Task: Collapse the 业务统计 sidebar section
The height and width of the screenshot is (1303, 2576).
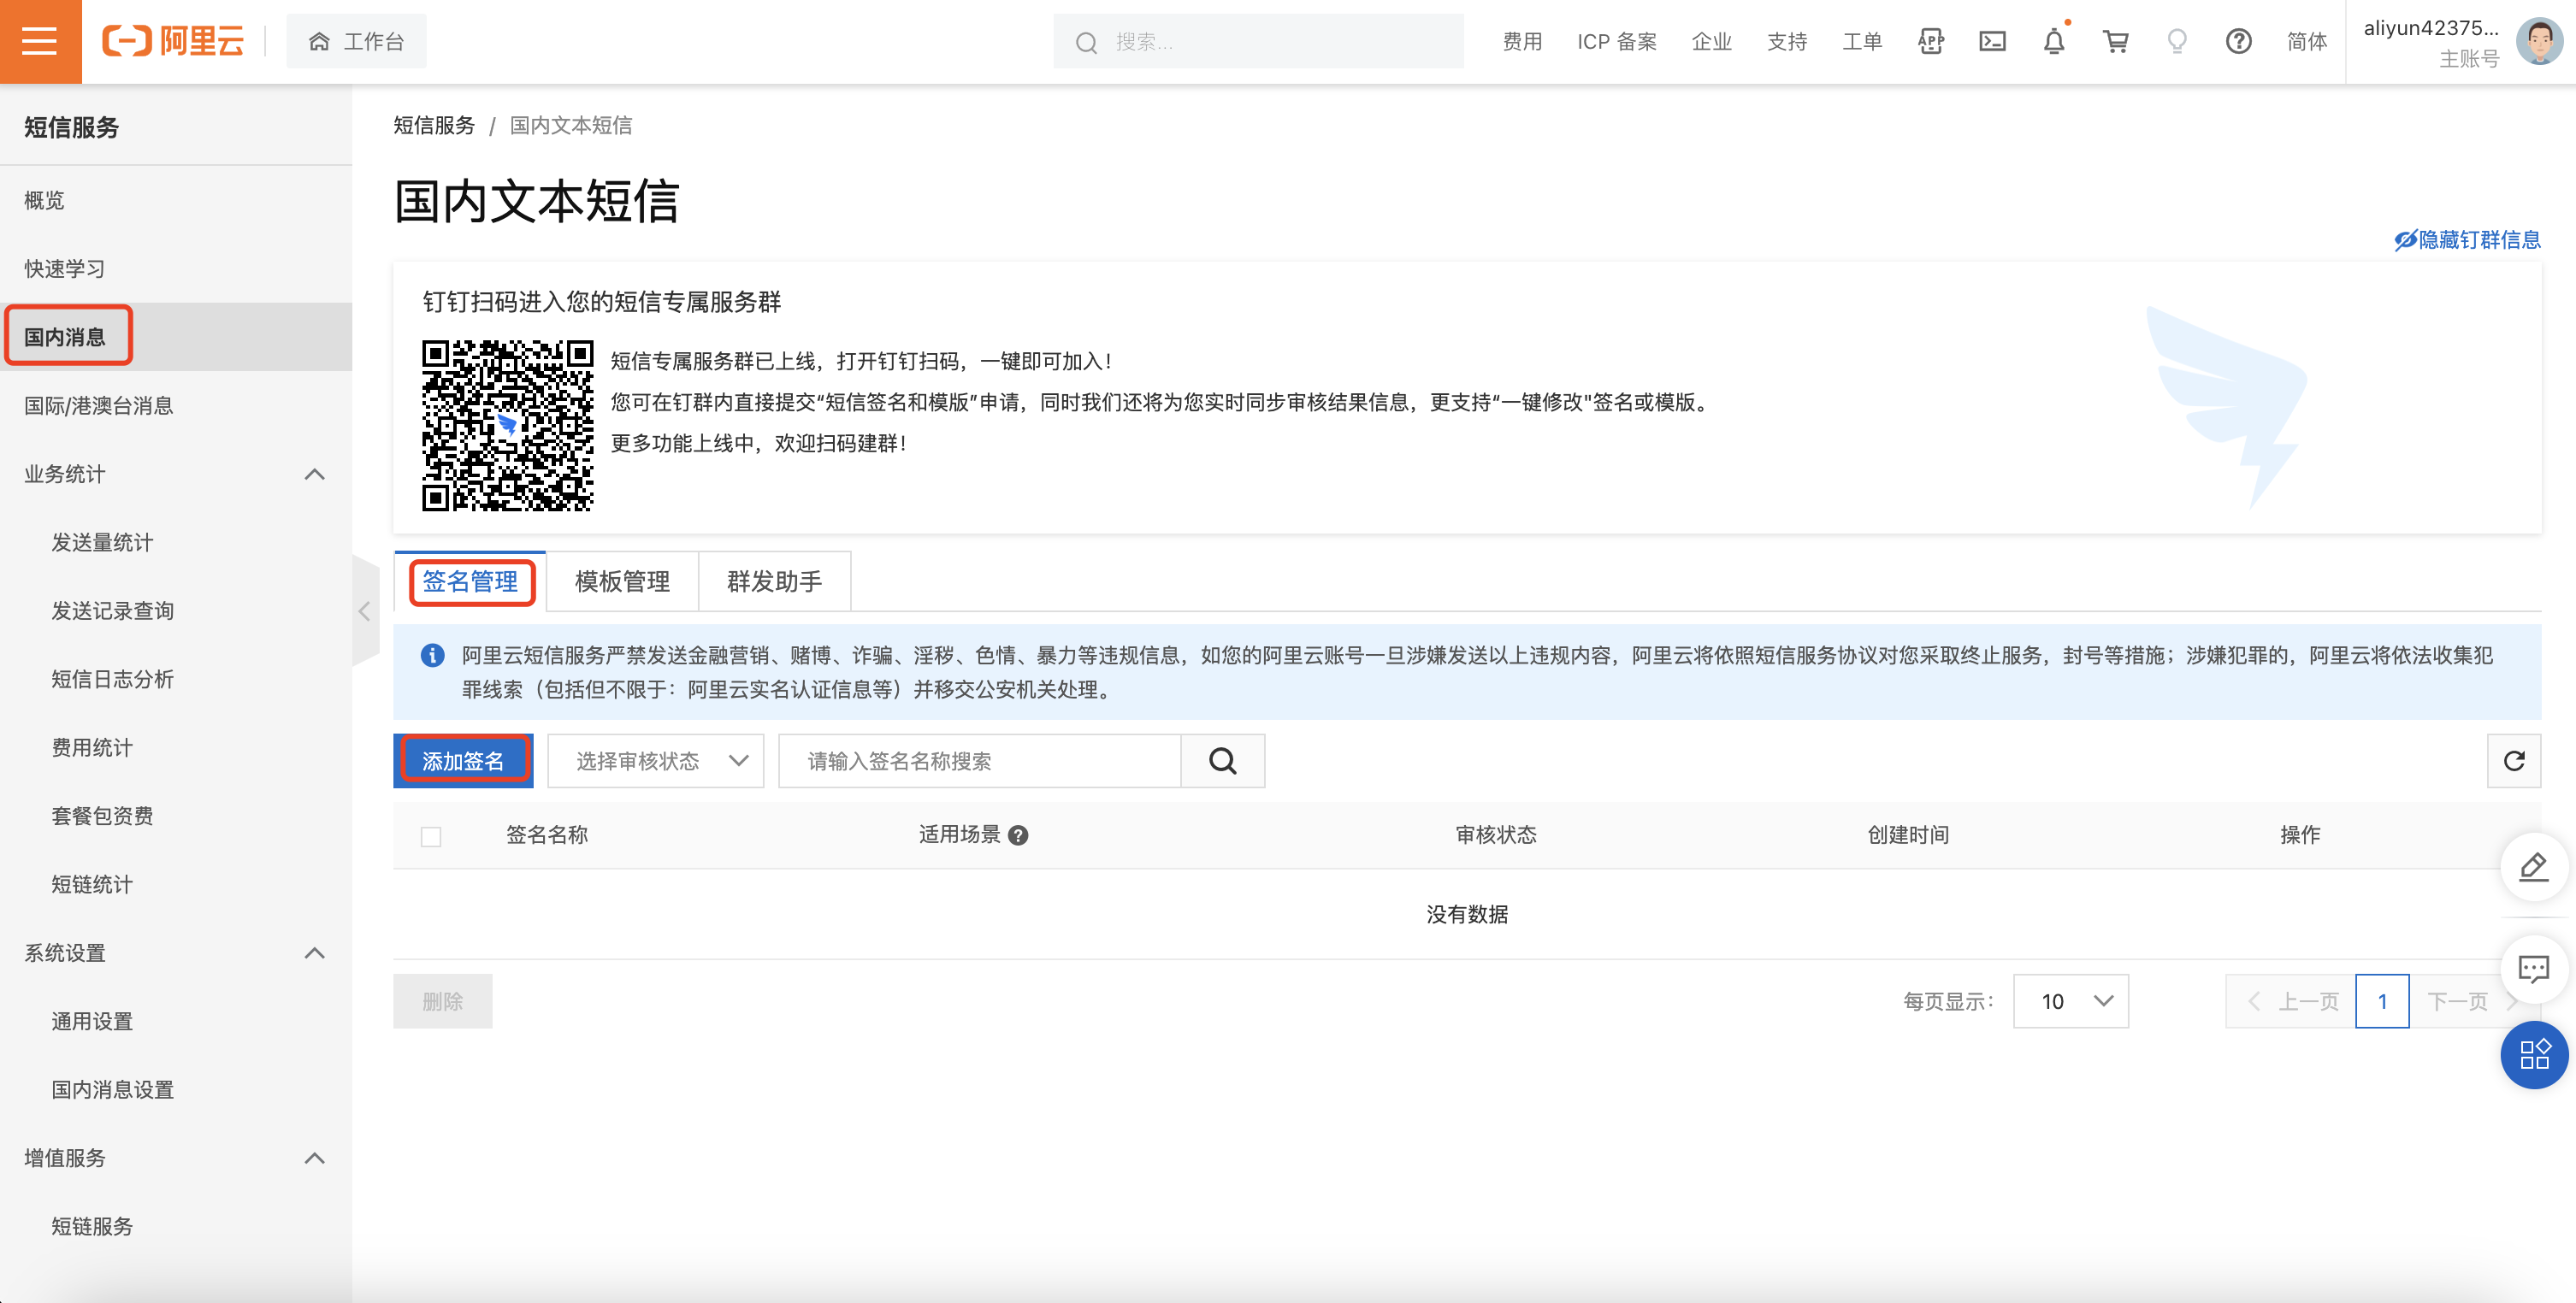Action: (x=314, y=474)
